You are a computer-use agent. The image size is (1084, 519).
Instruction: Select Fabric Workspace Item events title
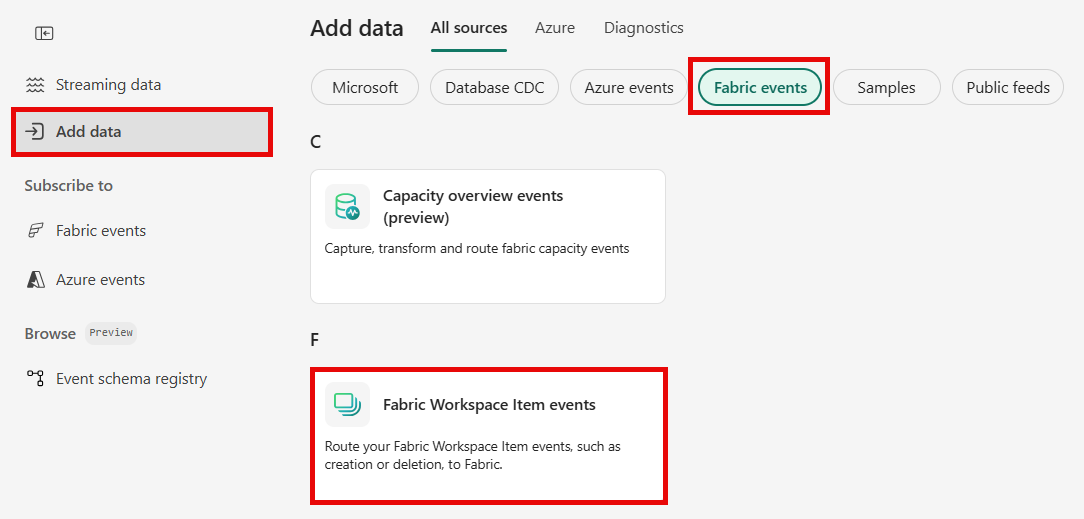click(x=489, y=405)
